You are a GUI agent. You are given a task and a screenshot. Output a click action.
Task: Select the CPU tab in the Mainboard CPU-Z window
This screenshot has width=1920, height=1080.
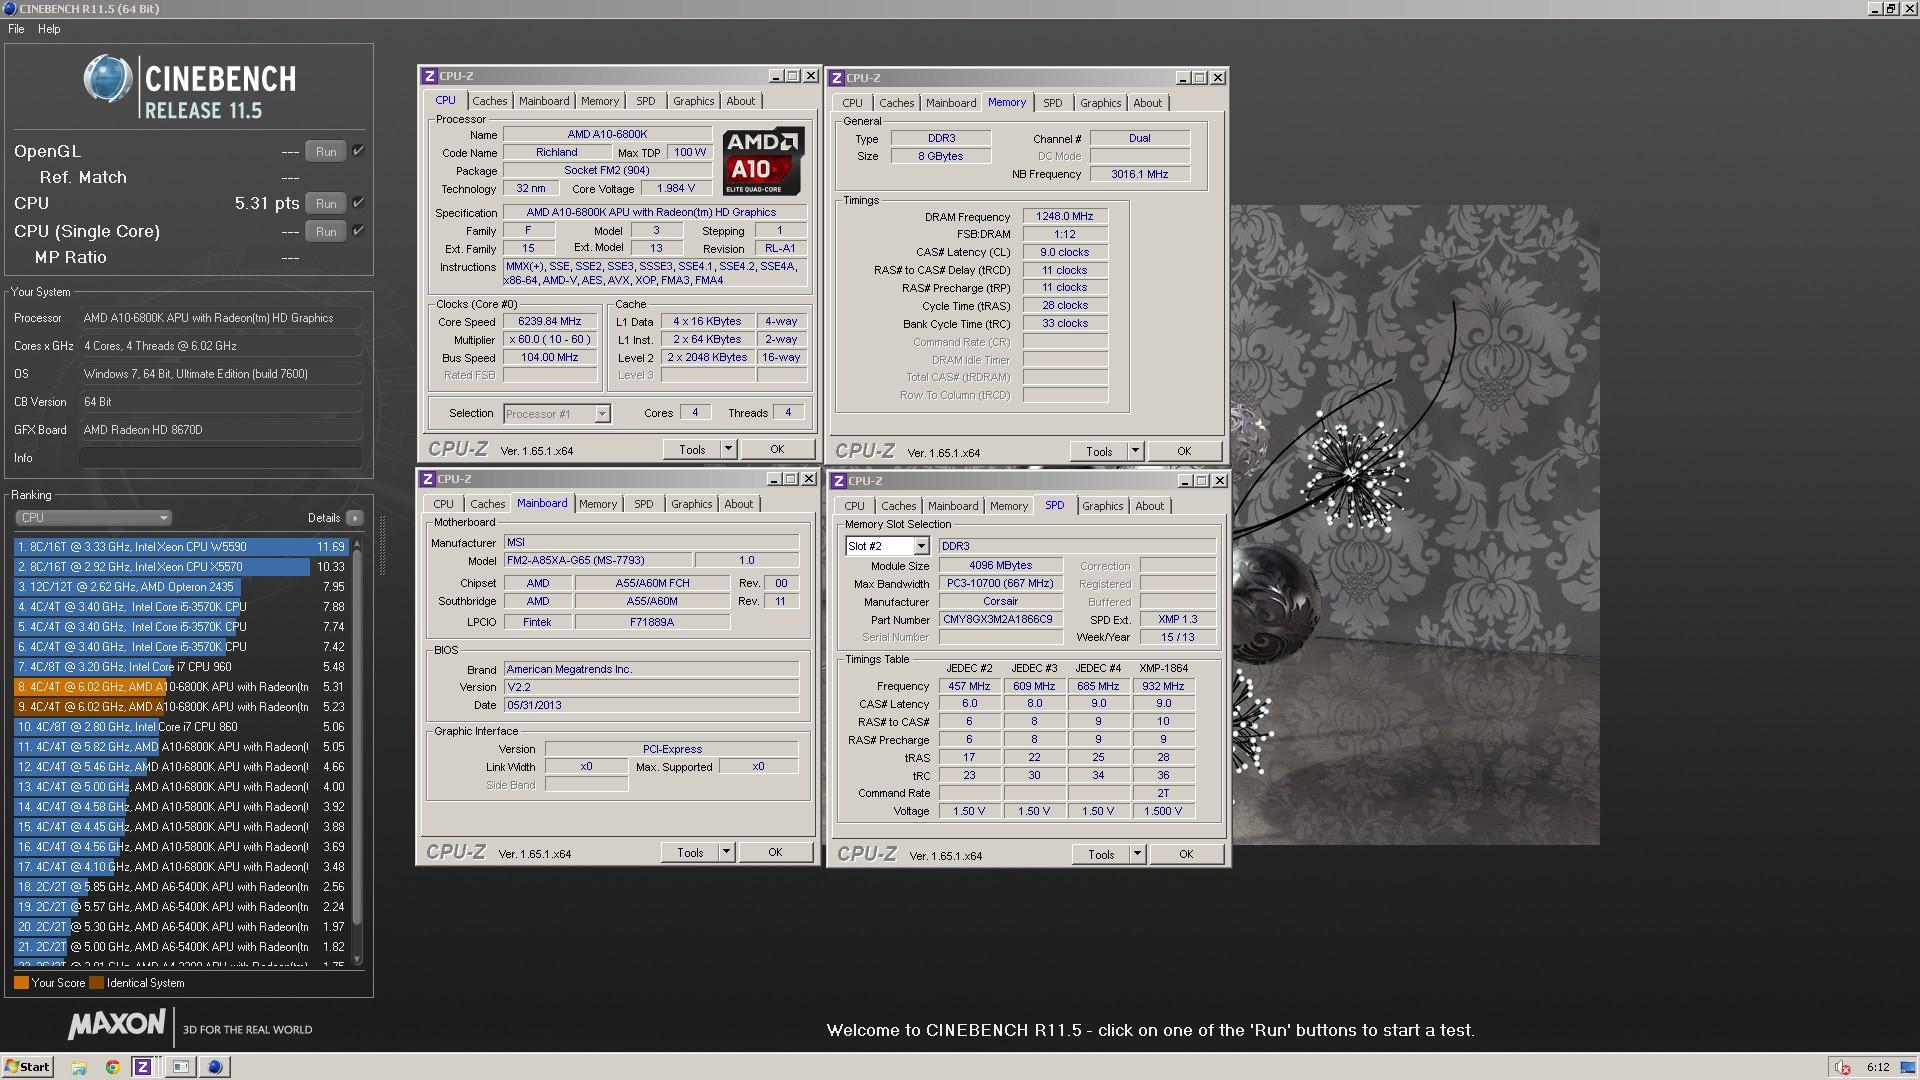click(444, 504)
